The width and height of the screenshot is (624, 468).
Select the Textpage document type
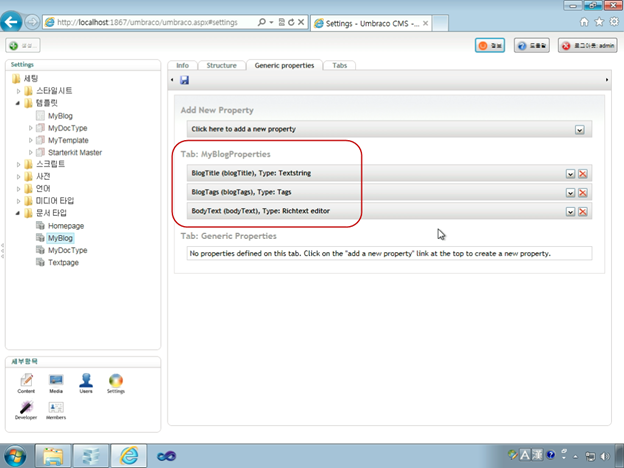coord(63,263)
